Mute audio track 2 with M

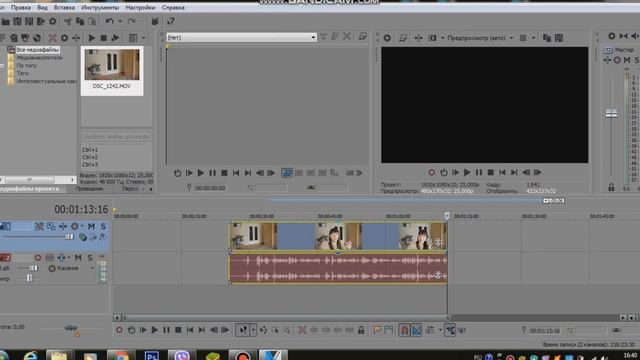pos(78,258)
